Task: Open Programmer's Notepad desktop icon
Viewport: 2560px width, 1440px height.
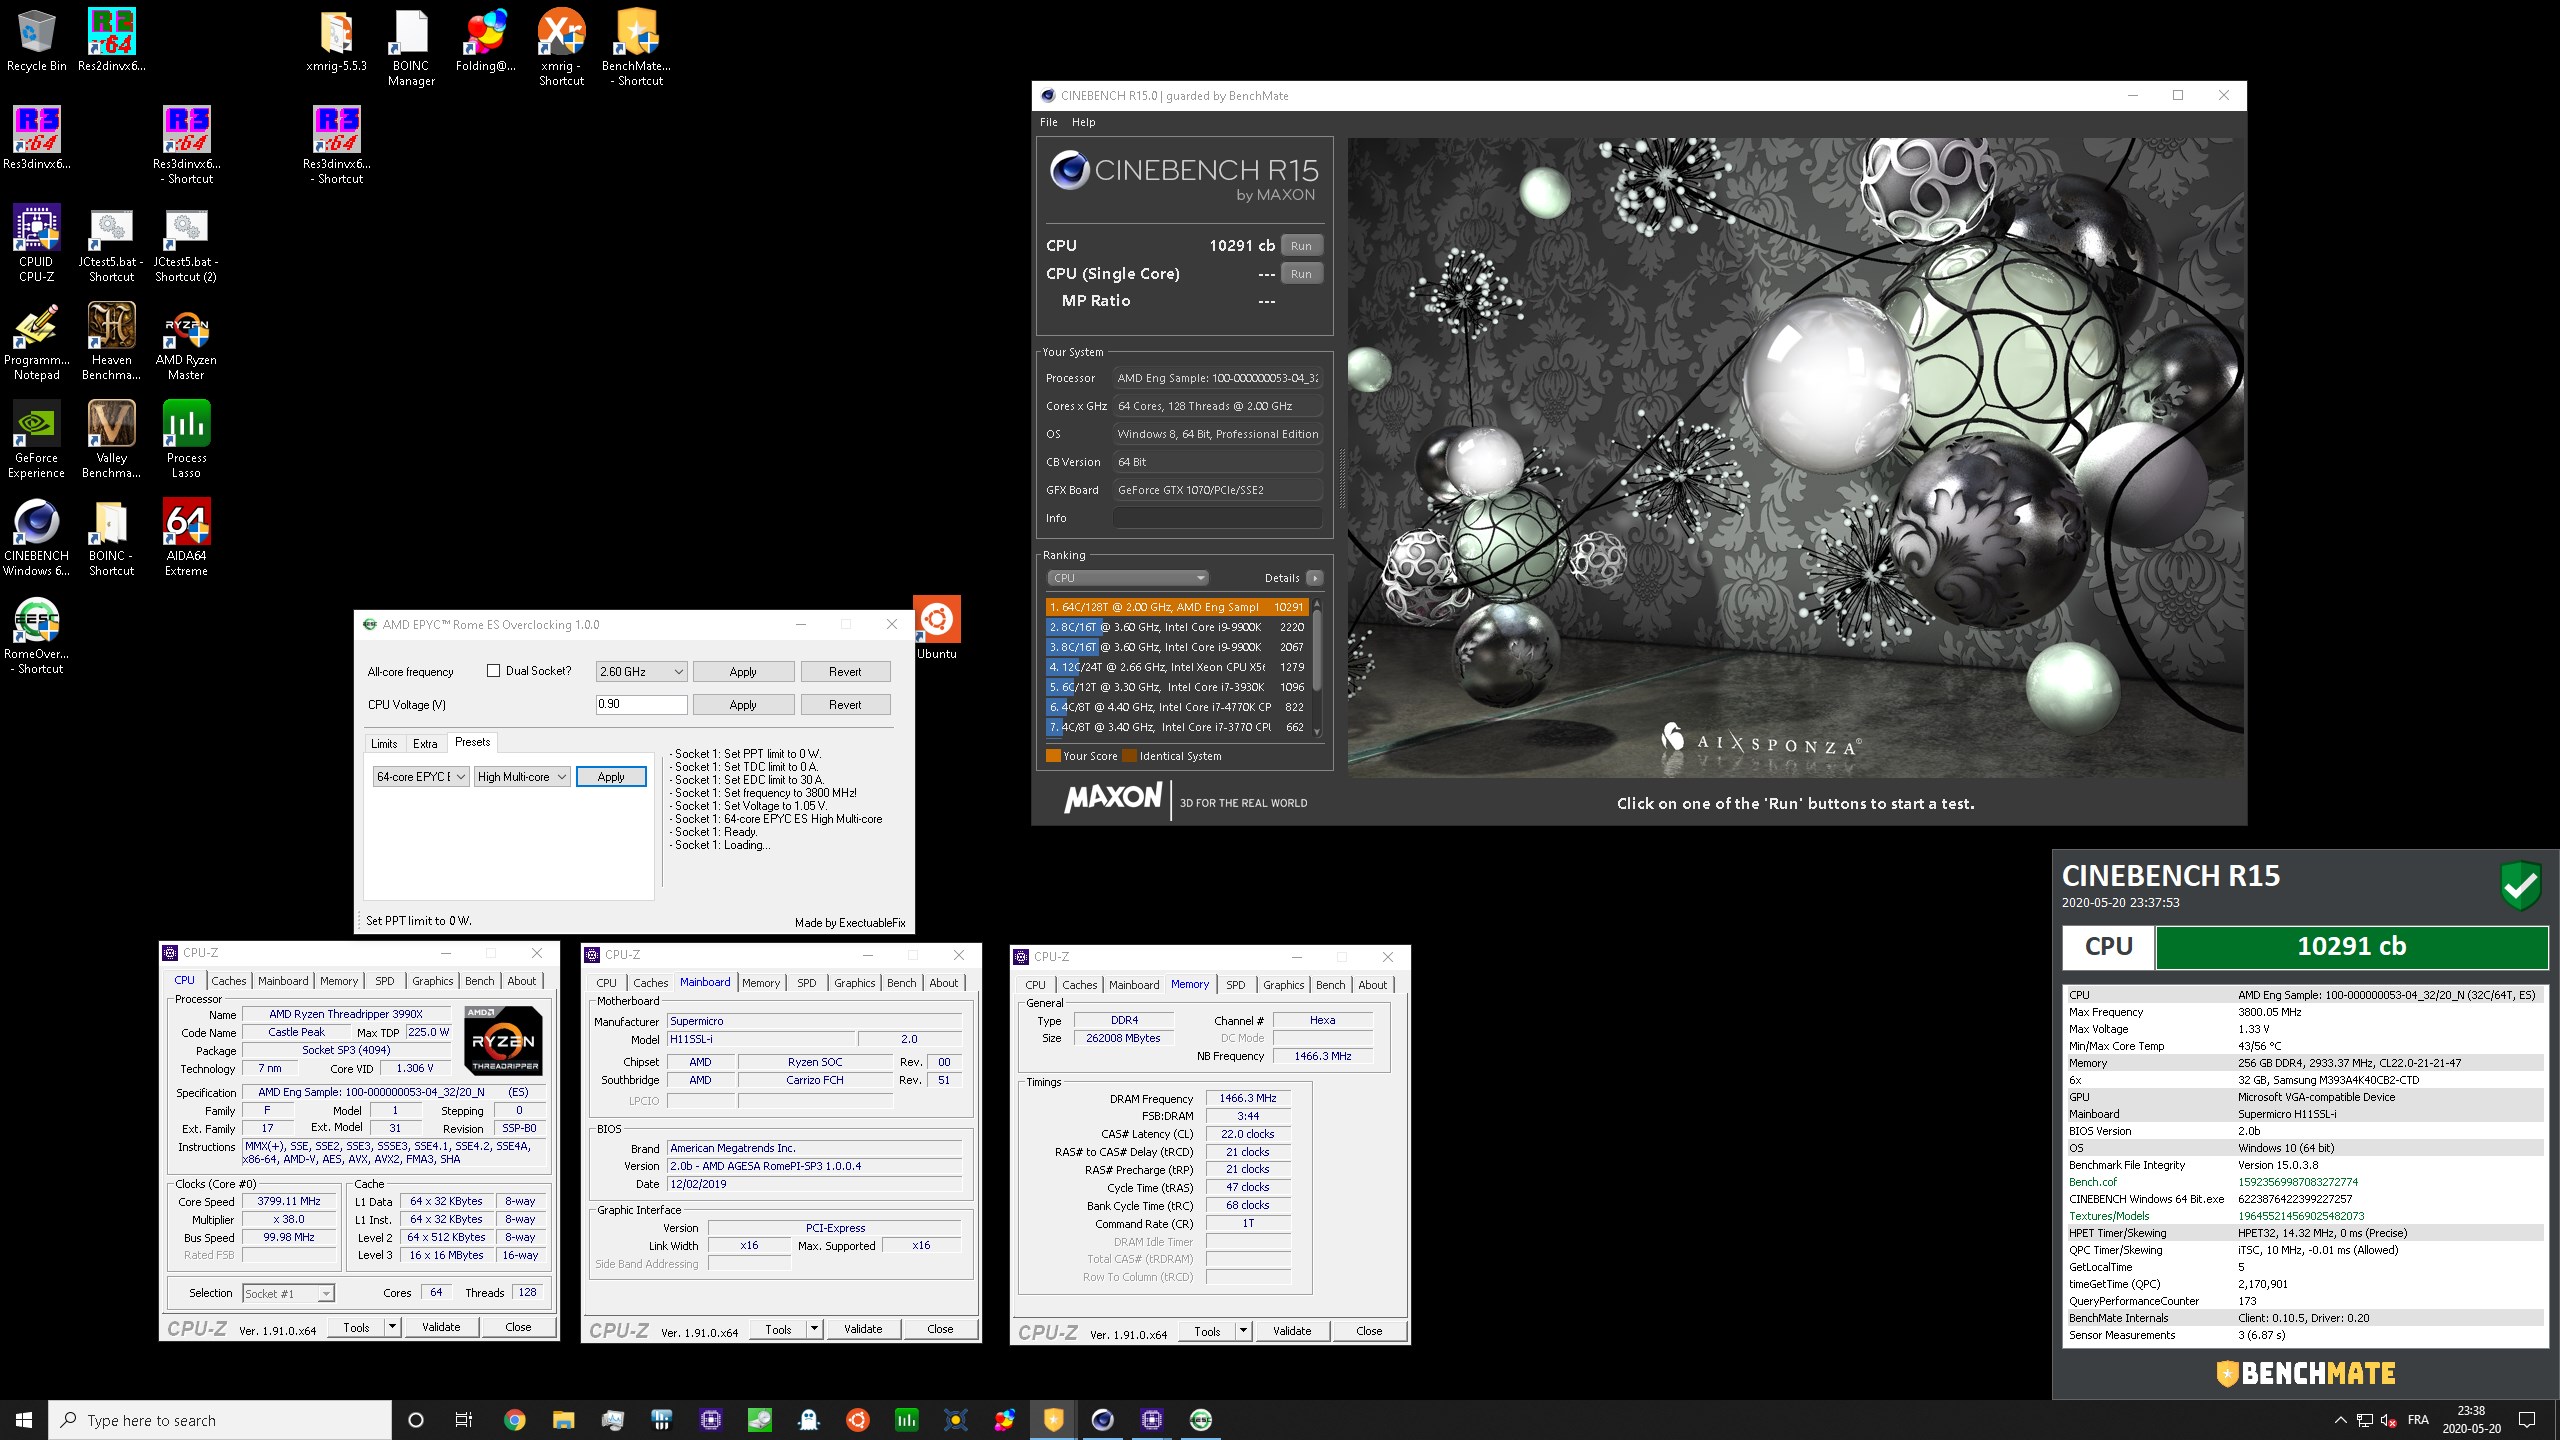Action: (36, 341)
